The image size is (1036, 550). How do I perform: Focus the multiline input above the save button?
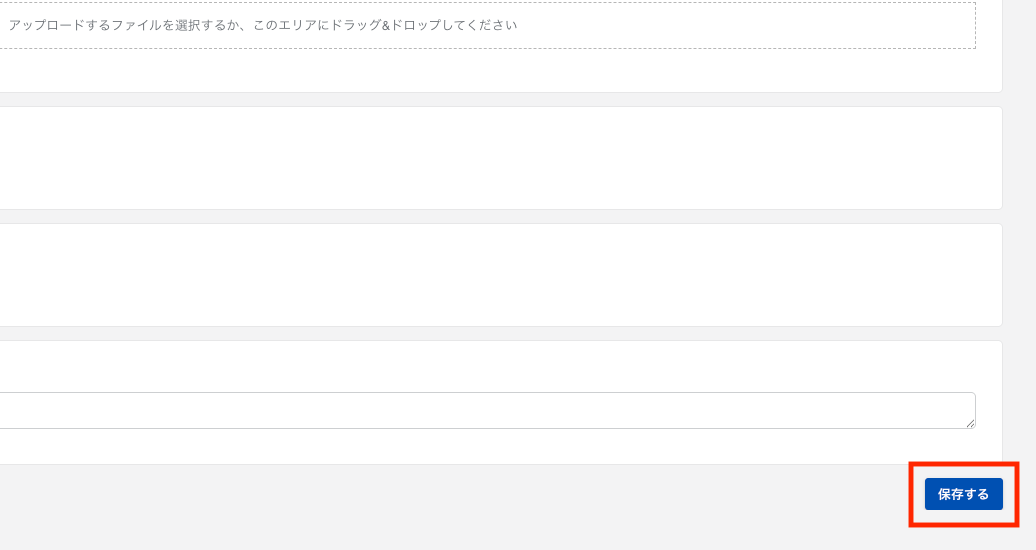coord(480,410)
